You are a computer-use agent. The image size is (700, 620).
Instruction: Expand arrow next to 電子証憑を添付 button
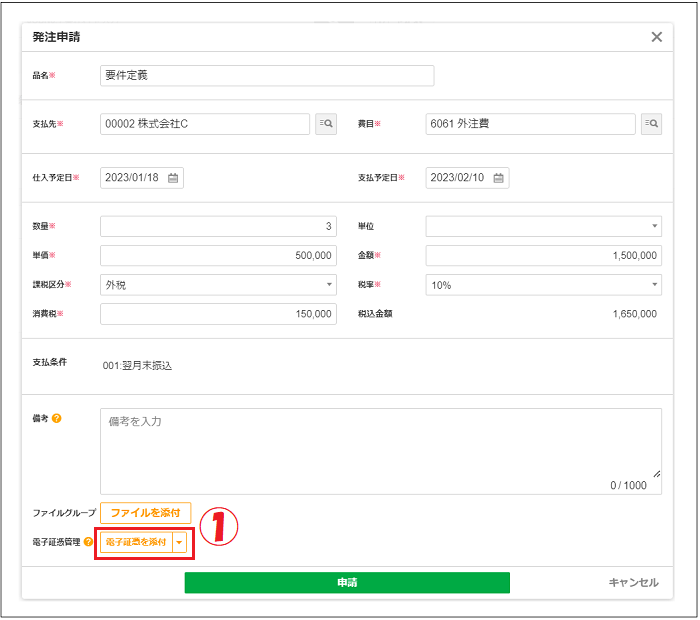pyautogui.click(x=179, y=542)
